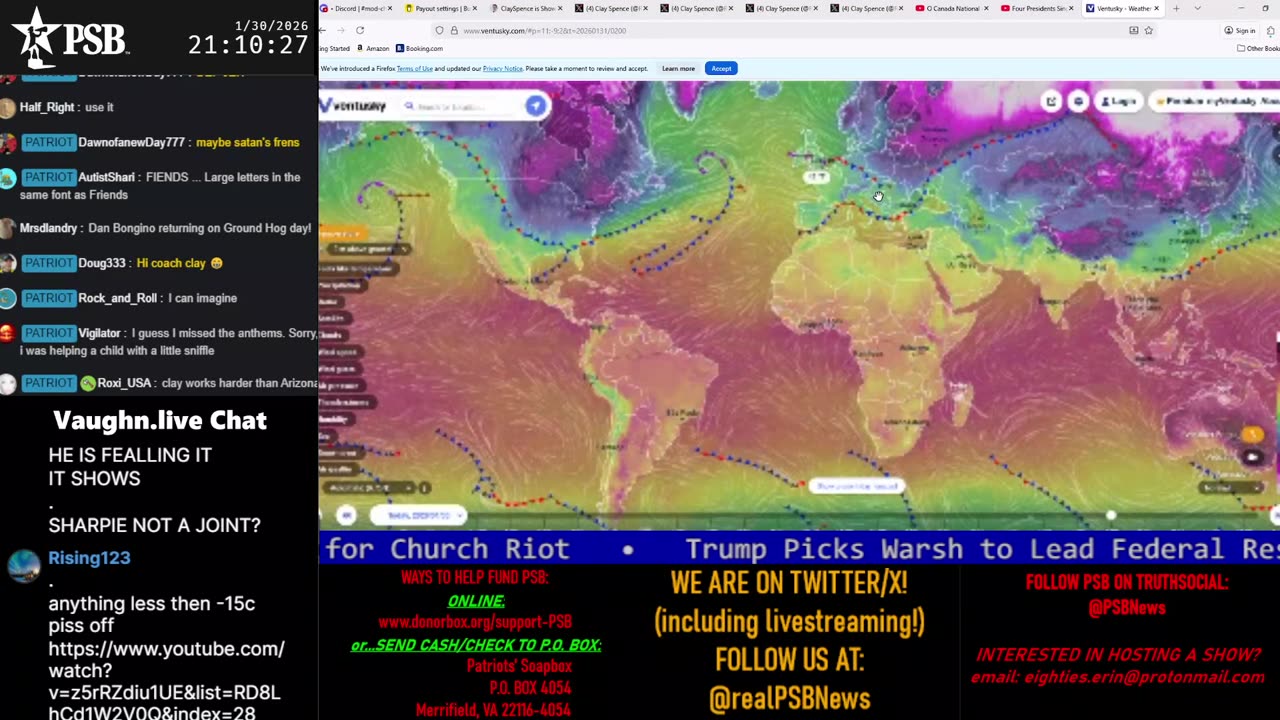Image resolution: width=1280 pixels, height=720 pixels.
Task: Toggle the orange round button above map settings
Action: (x=1252, y=434)
